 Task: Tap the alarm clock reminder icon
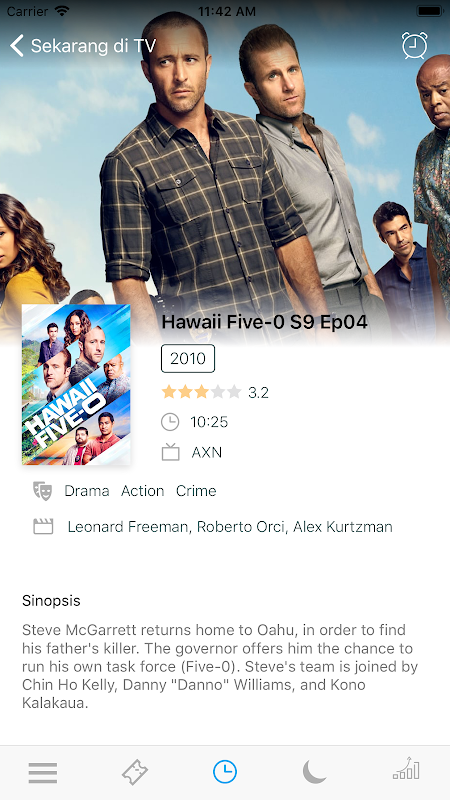point(414,45)
